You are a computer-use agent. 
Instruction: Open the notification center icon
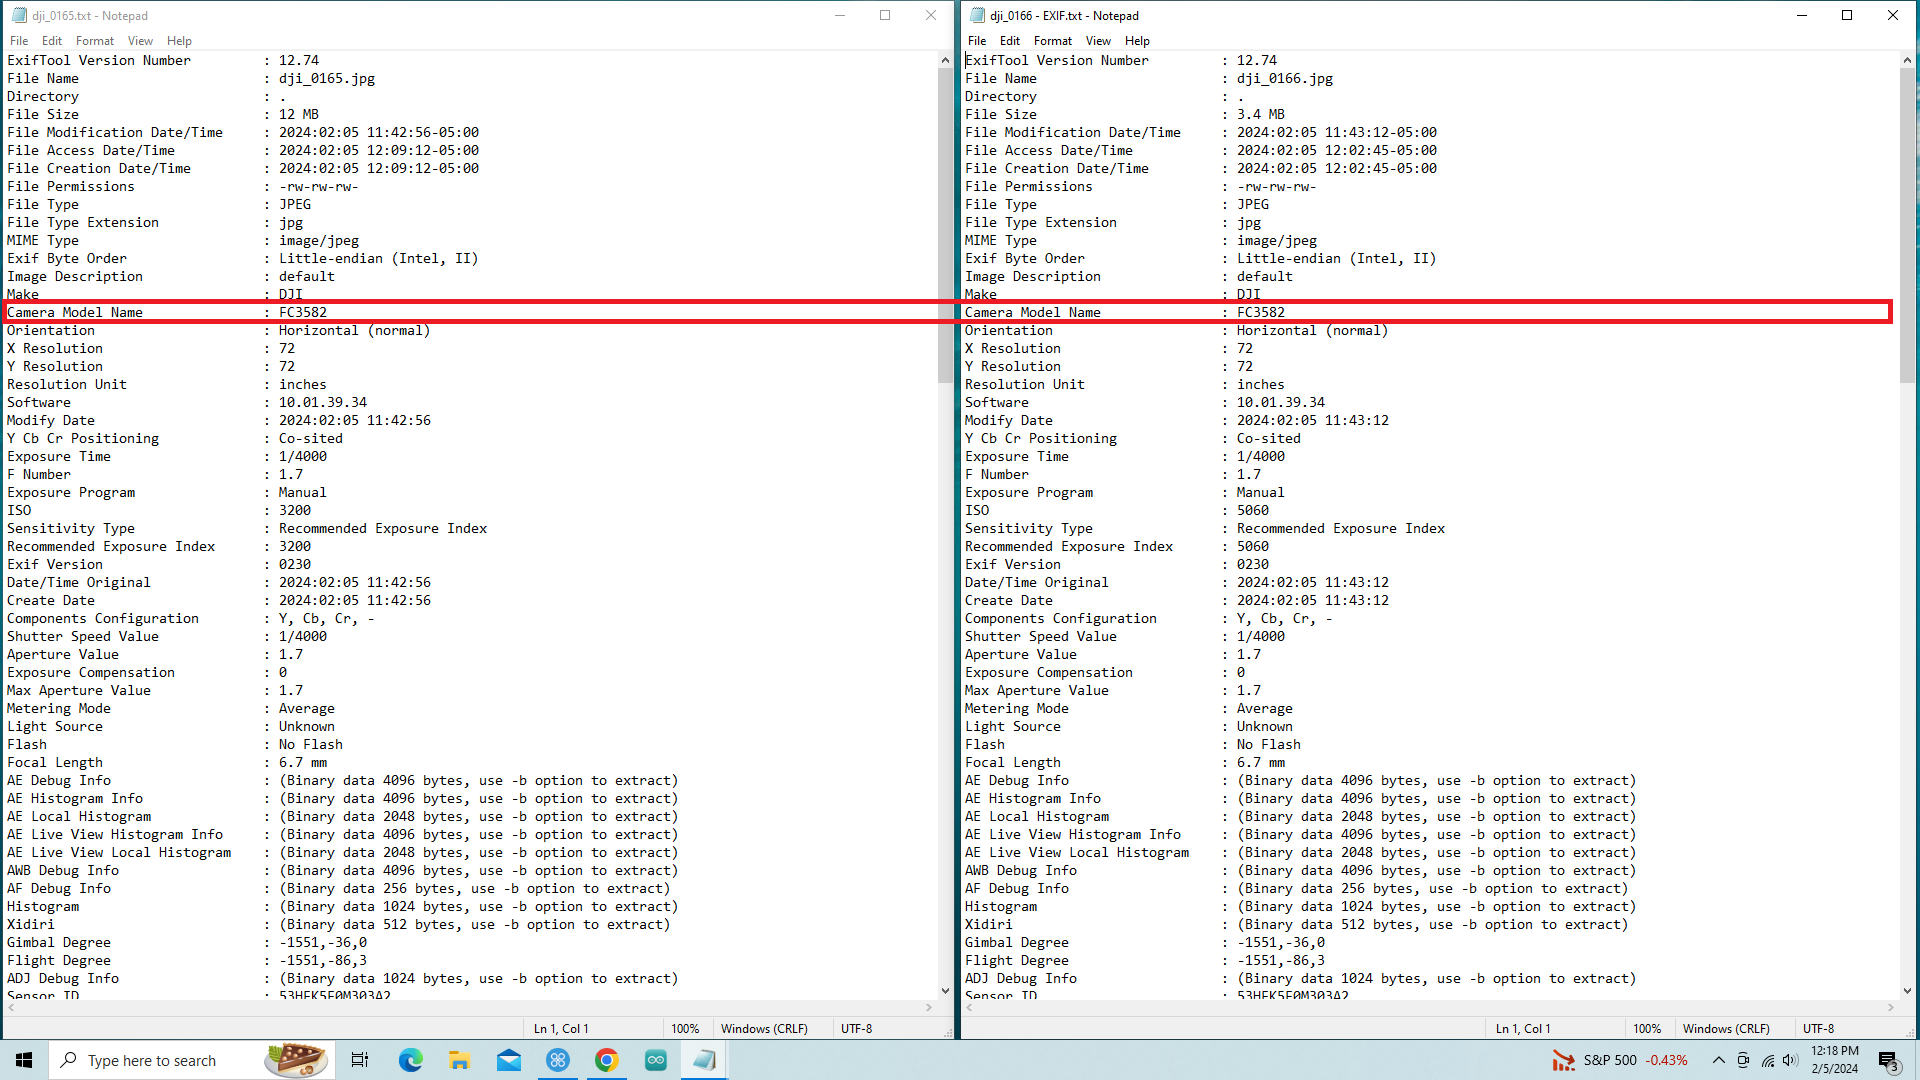pos(1888,1060)
